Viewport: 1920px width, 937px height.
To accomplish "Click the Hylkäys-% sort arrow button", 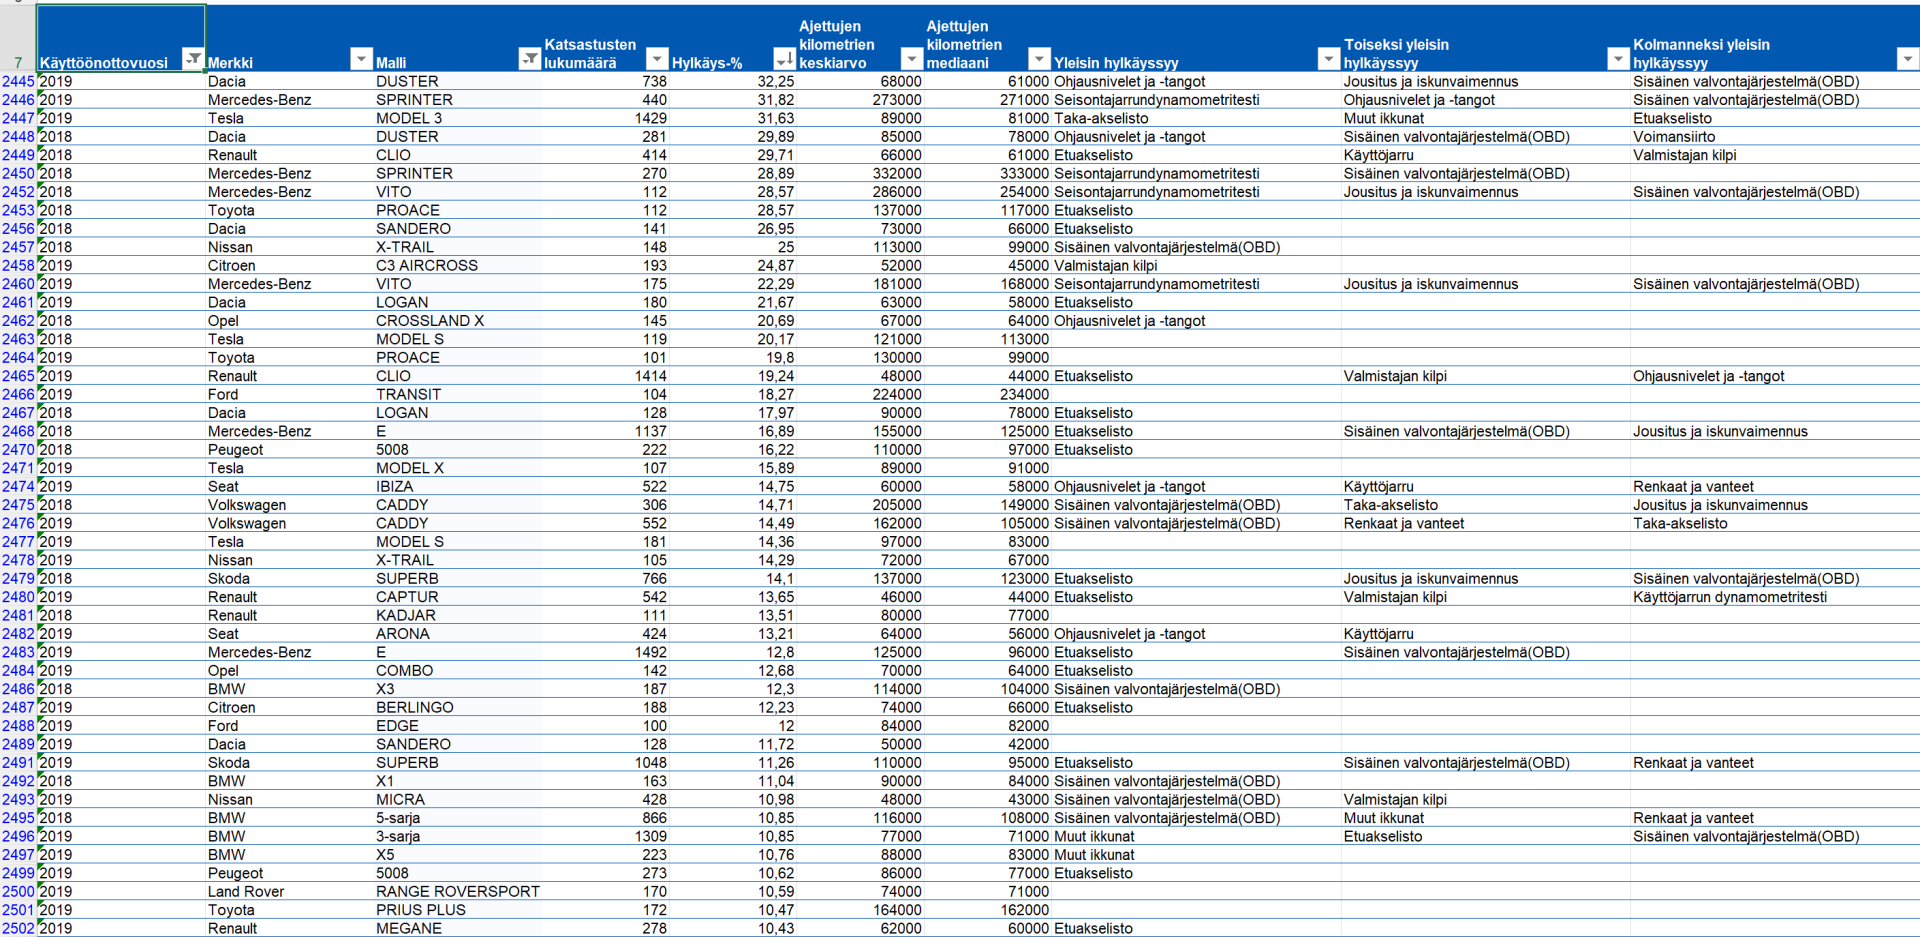I will pyautogui.click(x=784, y=59).
